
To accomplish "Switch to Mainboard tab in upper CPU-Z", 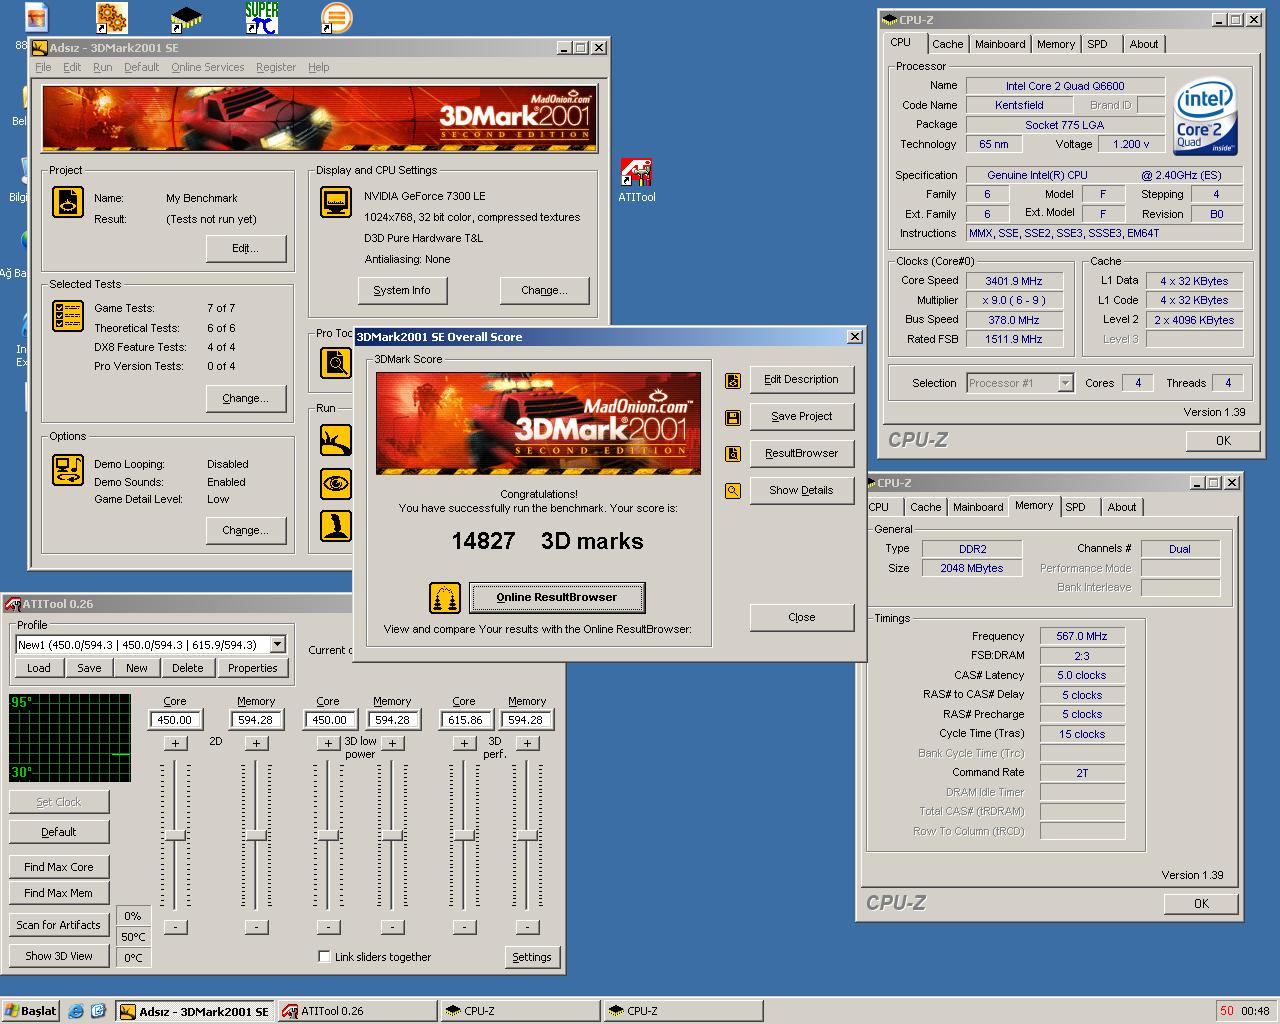I will coord(1000,44).
